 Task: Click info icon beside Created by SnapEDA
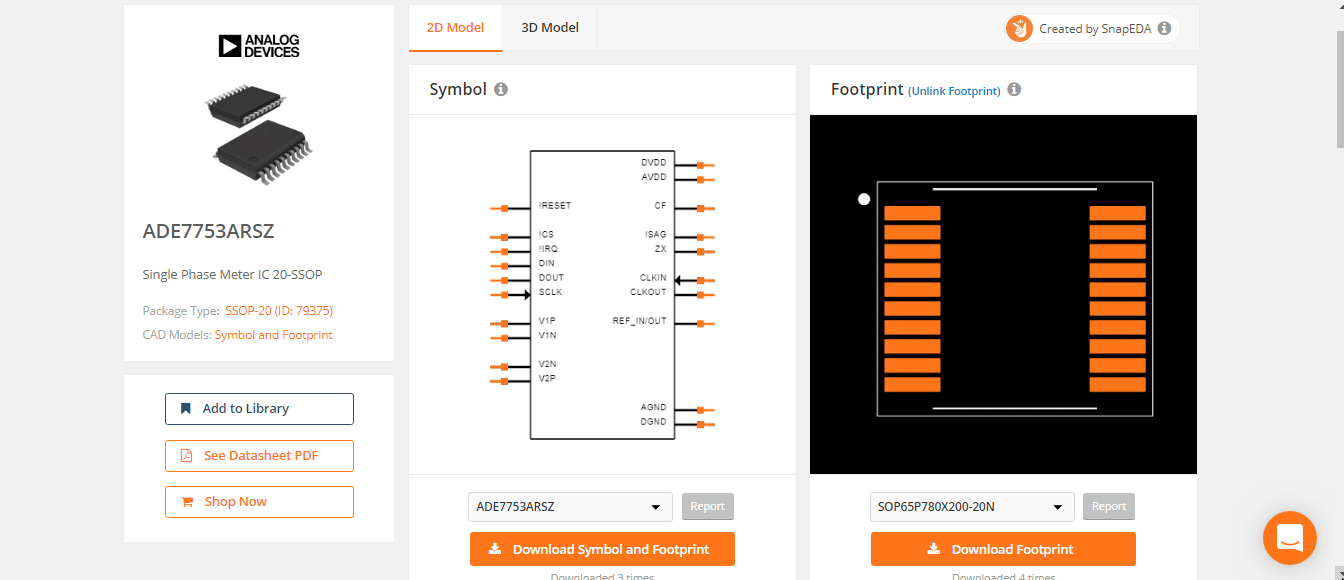pyautogui.click(x=1164, y=29)
